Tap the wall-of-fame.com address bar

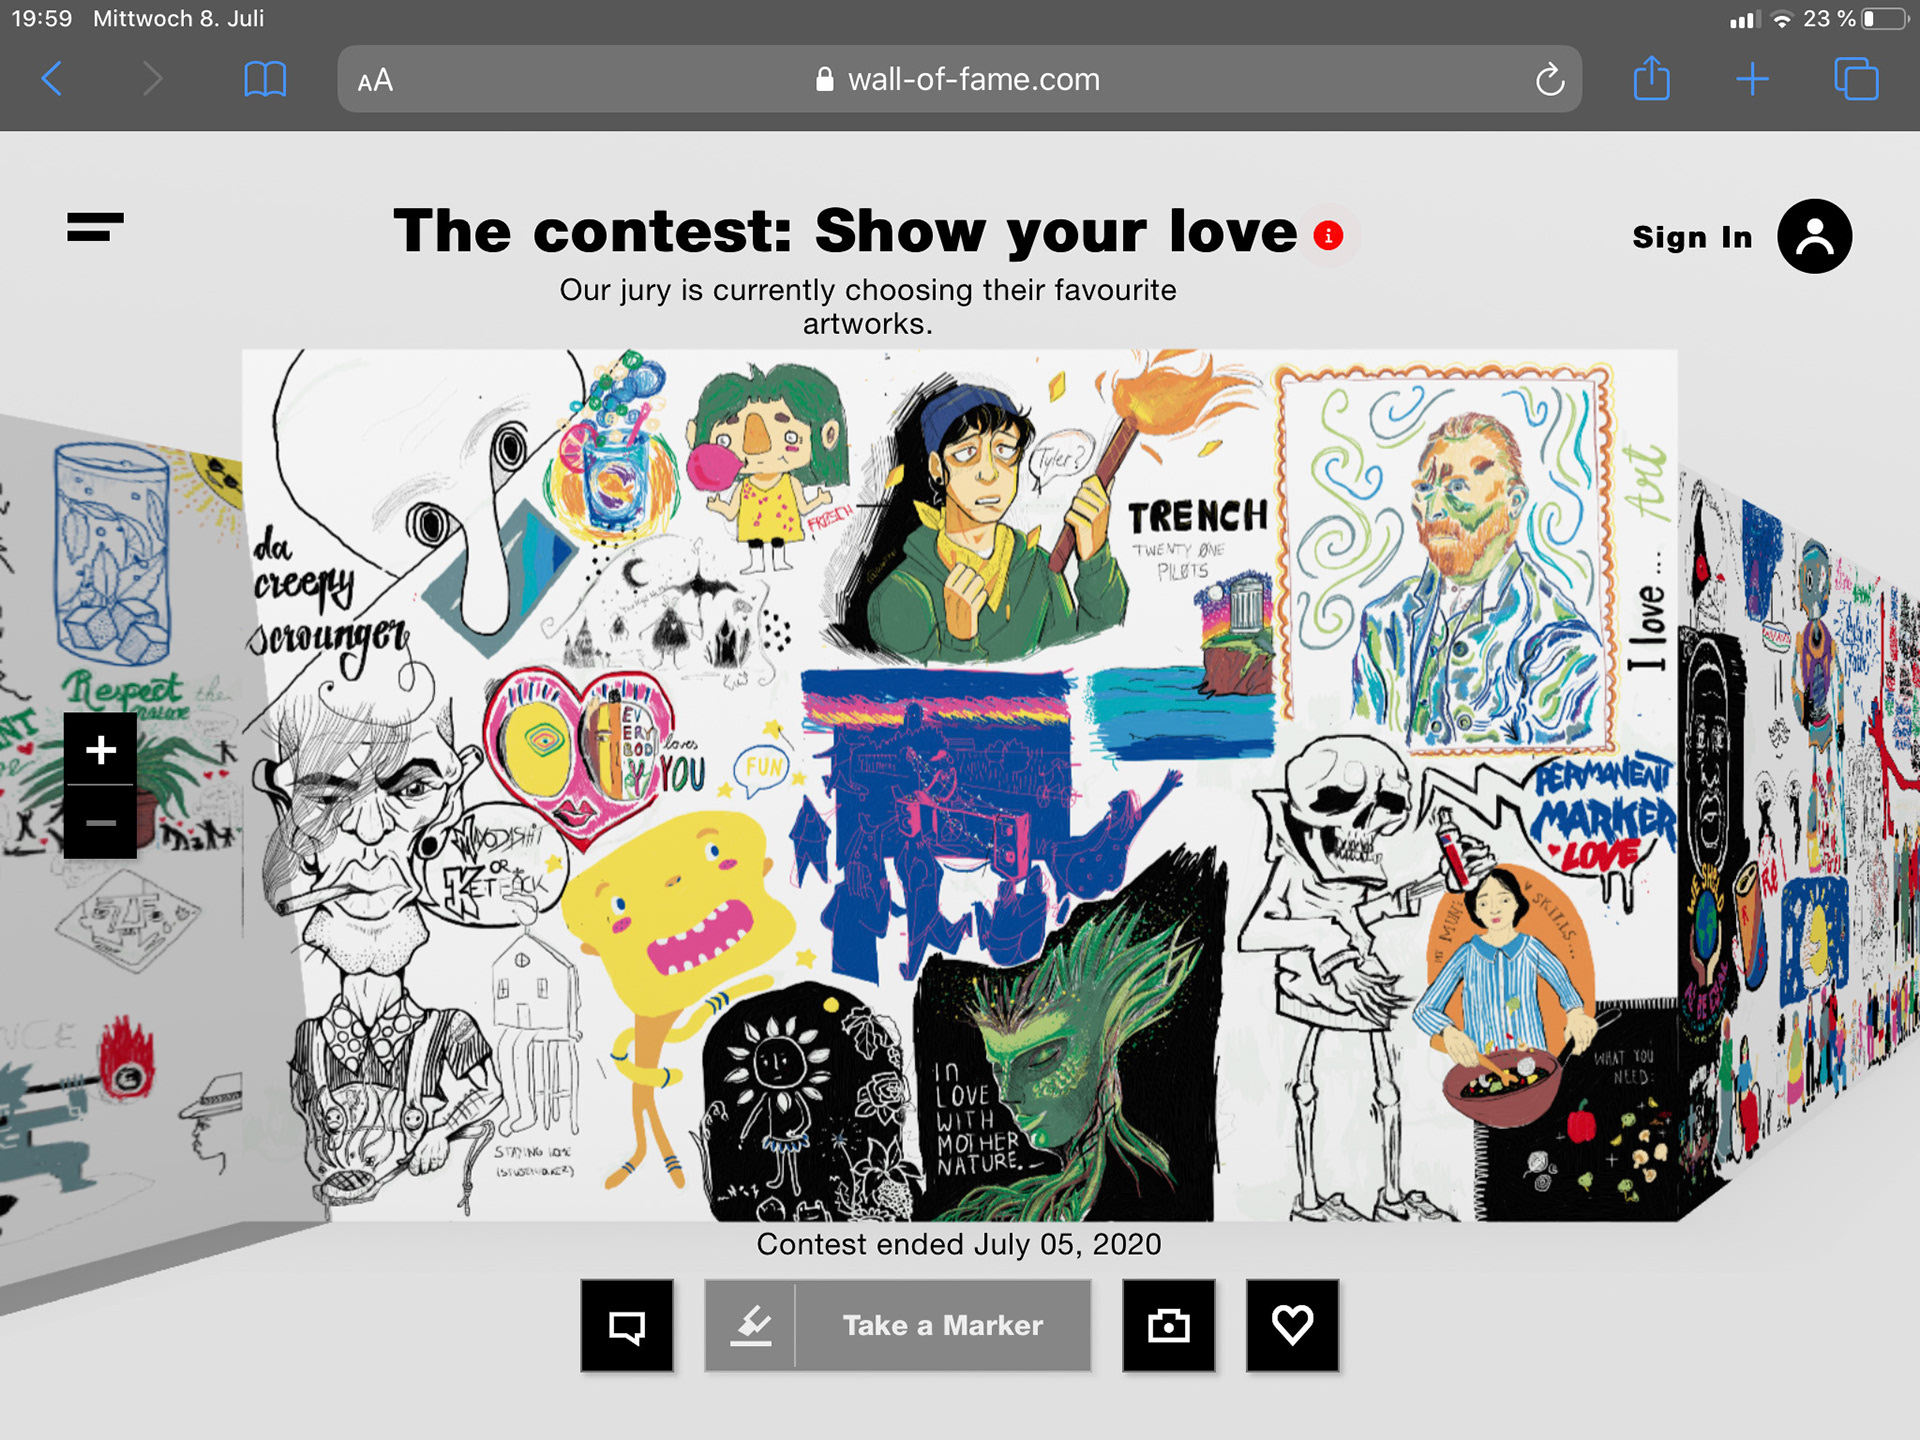pyautogui.click(x=959, y=79)
